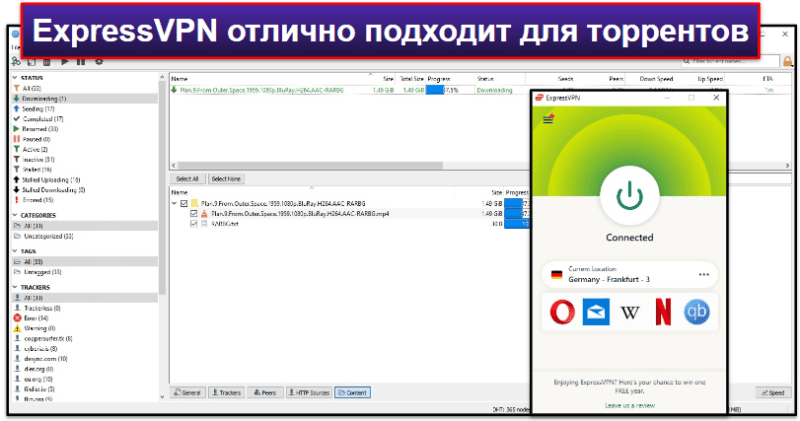Switch to the Content tab
This screenshot has height=421, width=800.
coord(353,392)
